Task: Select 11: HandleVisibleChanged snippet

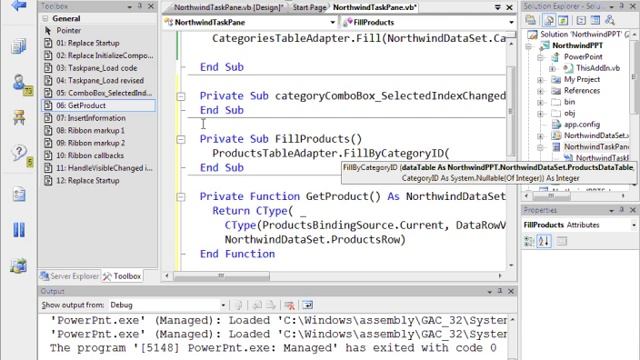Action: pos(98,168)
